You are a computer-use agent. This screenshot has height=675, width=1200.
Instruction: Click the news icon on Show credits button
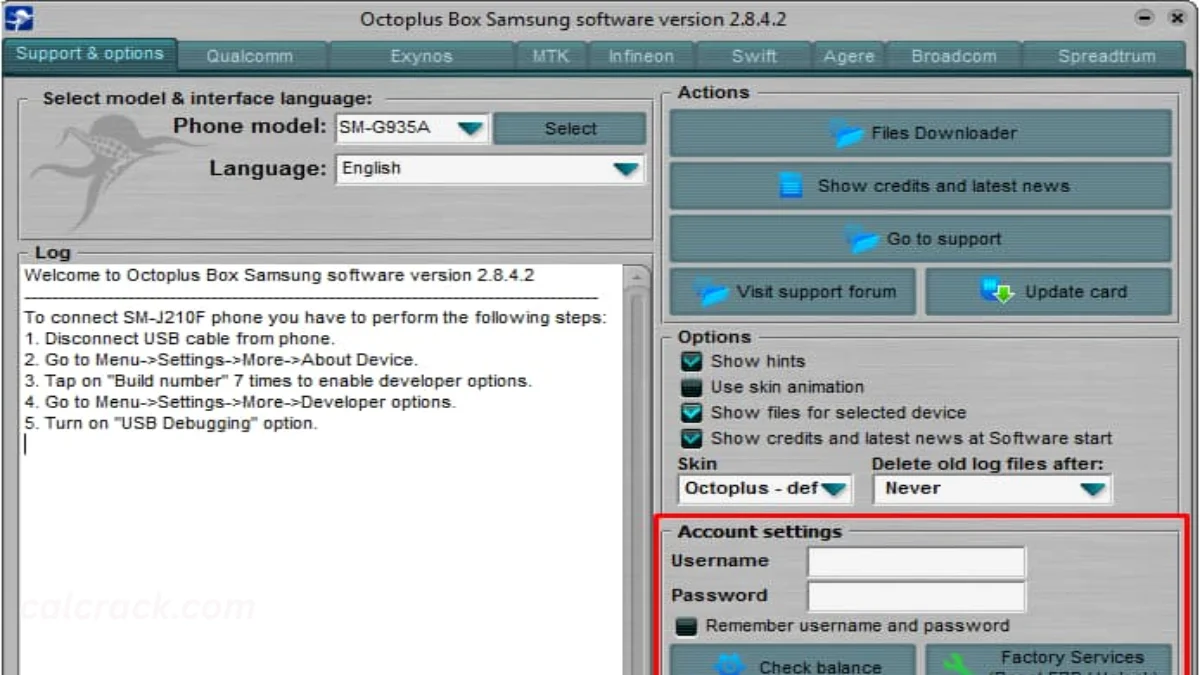click(791, 185)
